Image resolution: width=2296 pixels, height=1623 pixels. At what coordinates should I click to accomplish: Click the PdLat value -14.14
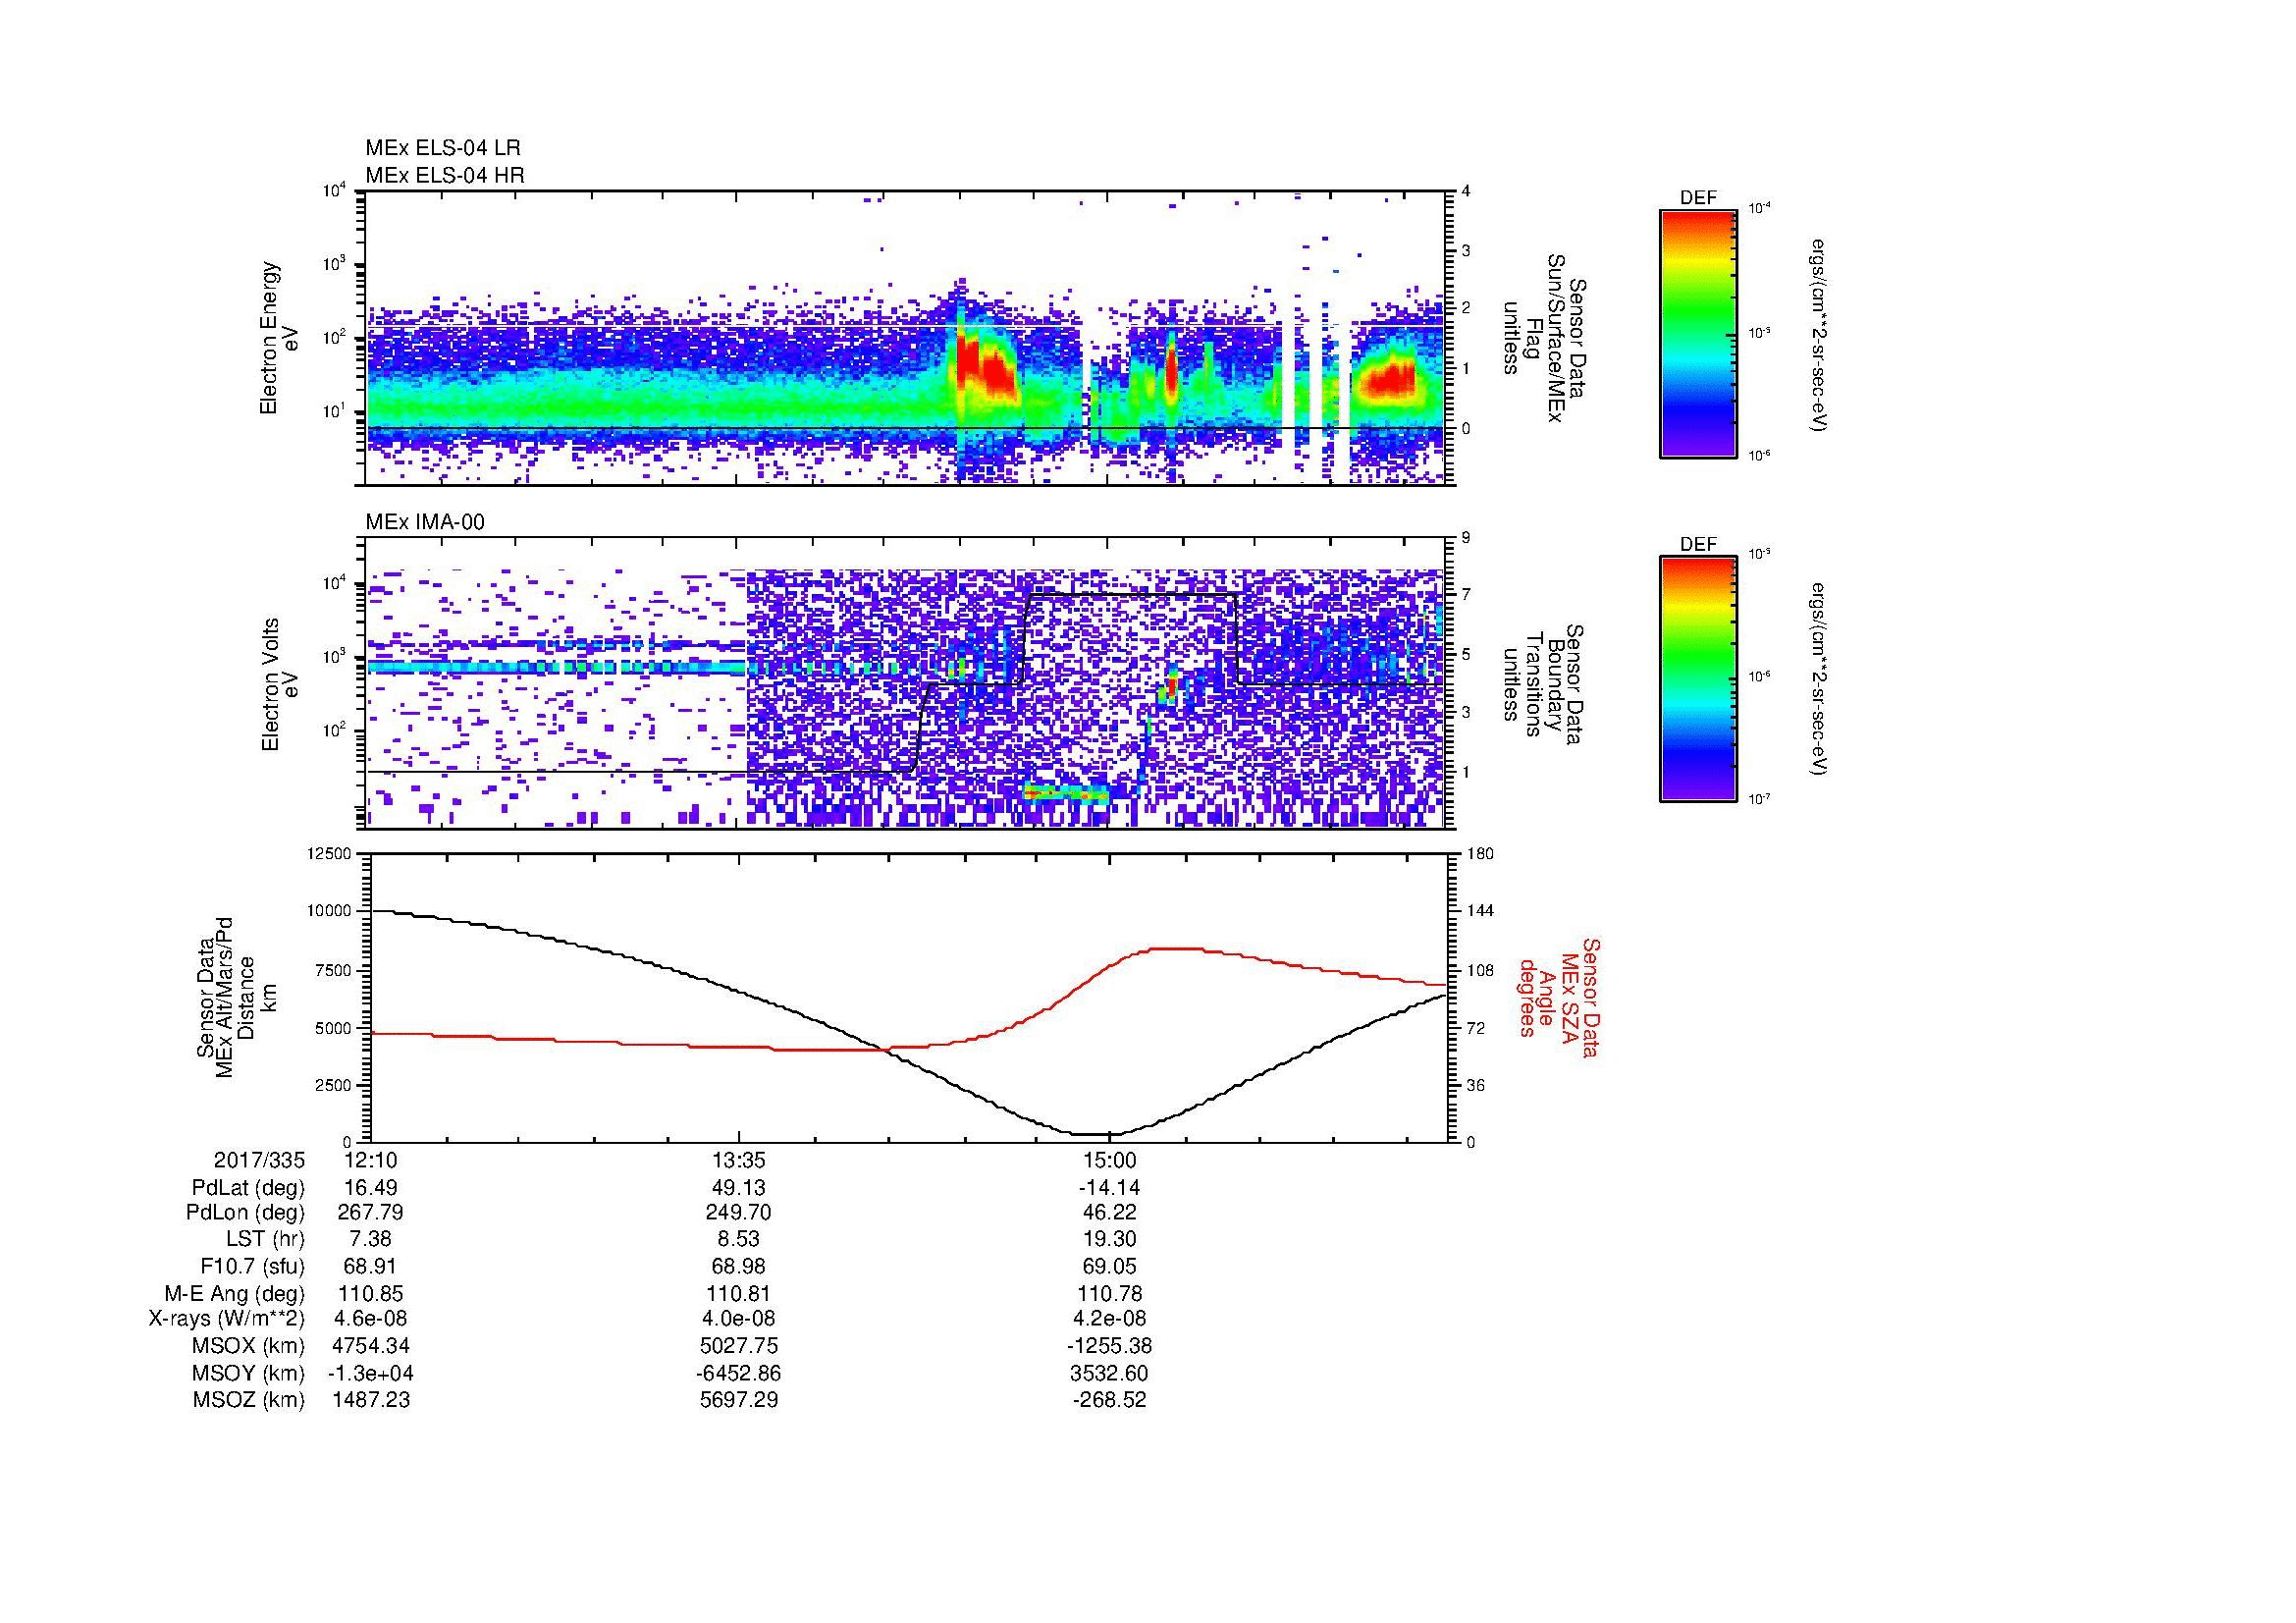coord(1110,1188)
